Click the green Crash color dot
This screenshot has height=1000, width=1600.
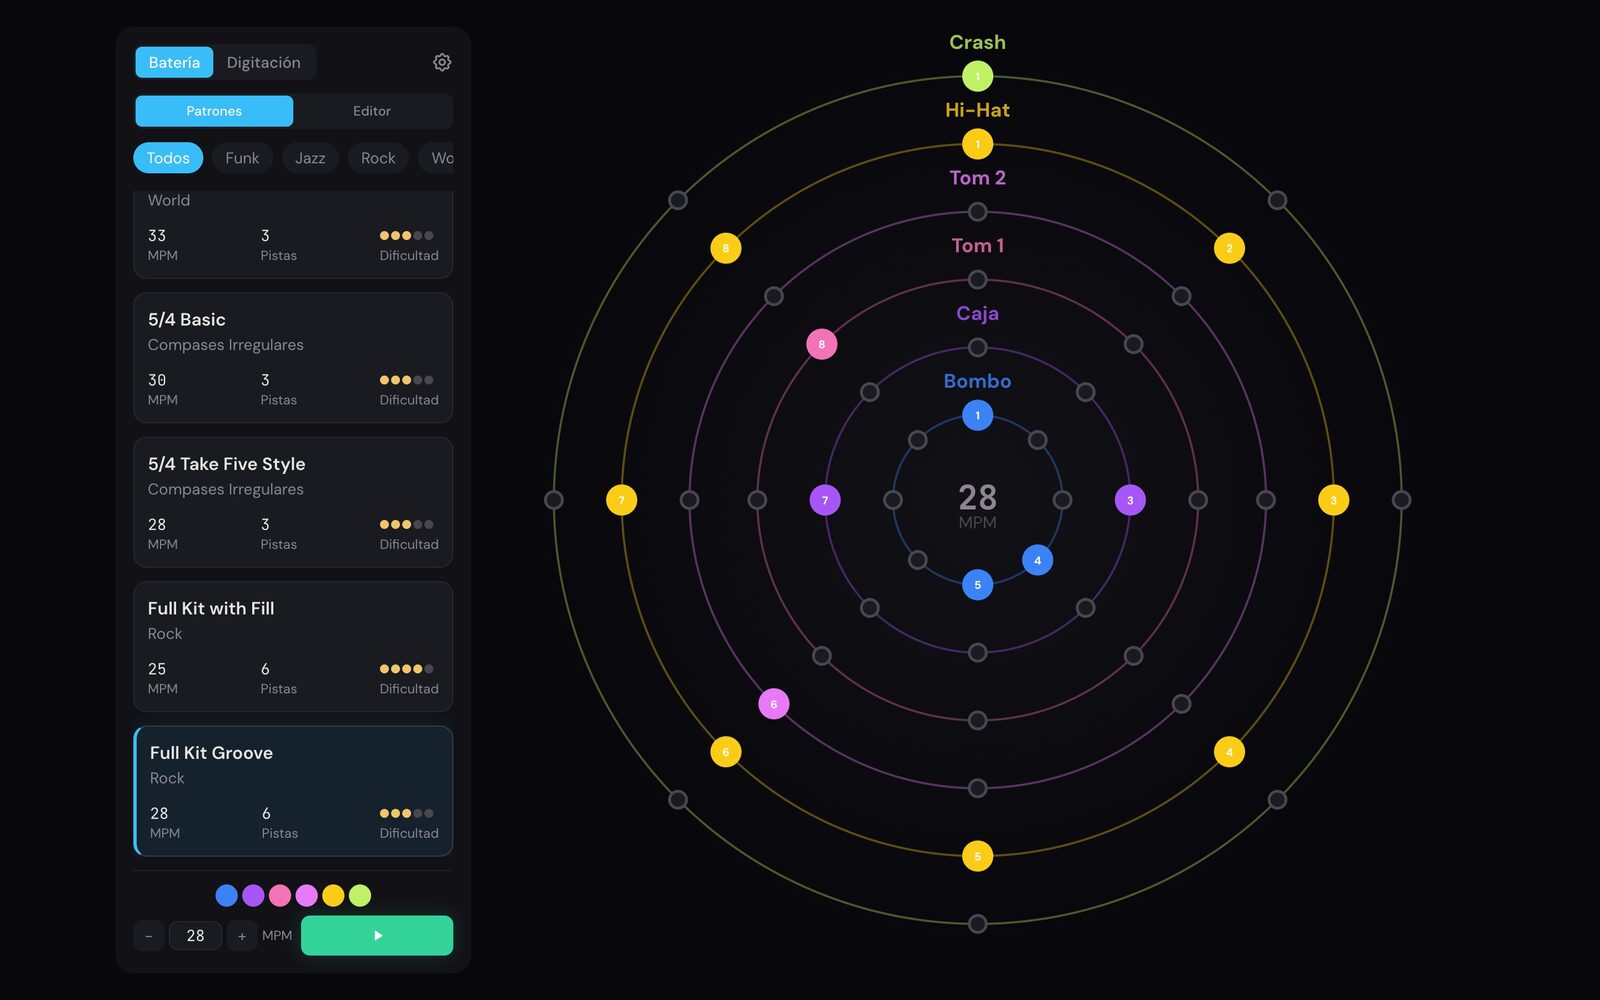360,895
